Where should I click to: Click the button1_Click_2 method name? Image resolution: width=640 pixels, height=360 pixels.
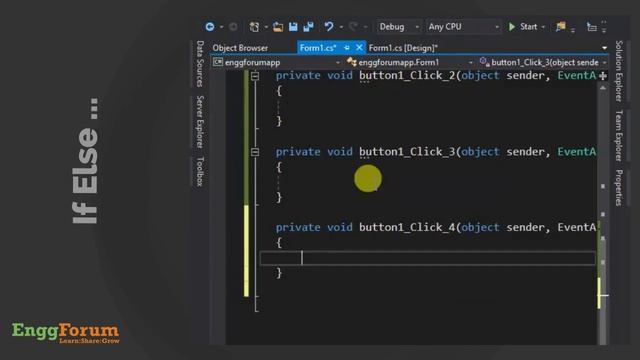407,76
